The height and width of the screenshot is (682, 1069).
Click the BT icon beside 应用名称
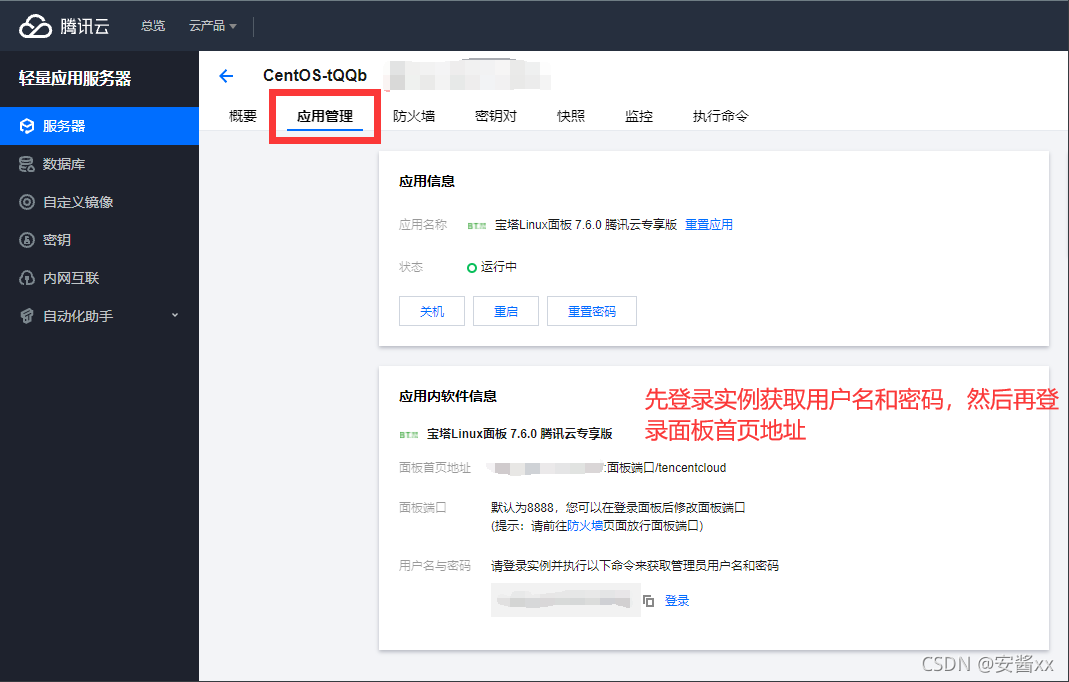477,226
